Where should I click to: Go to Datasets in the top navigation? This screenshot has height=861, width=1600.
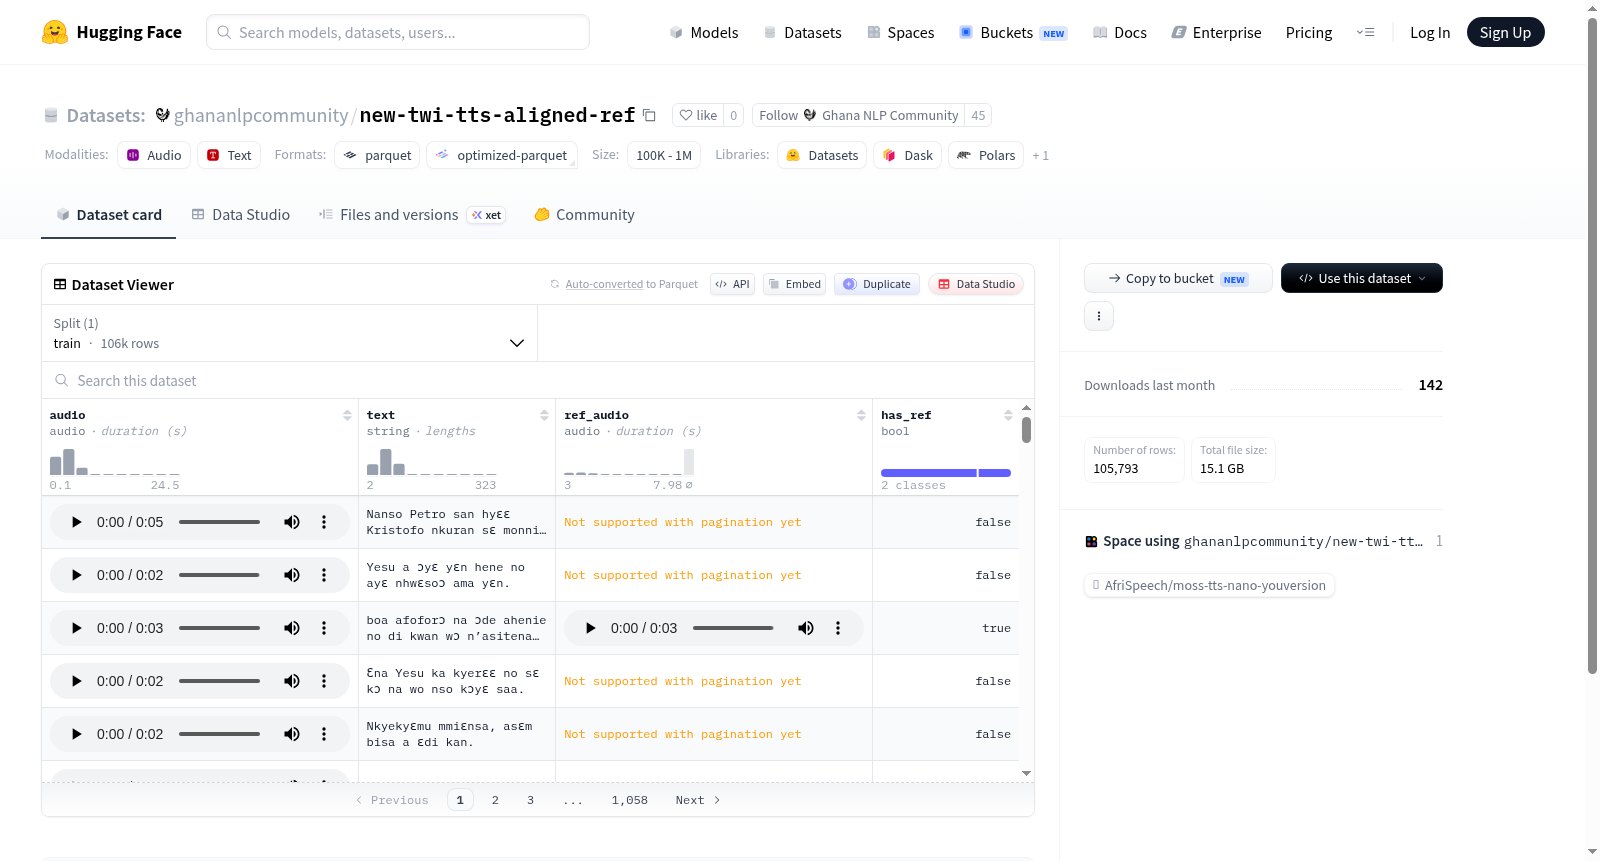(x=803, y=33)
